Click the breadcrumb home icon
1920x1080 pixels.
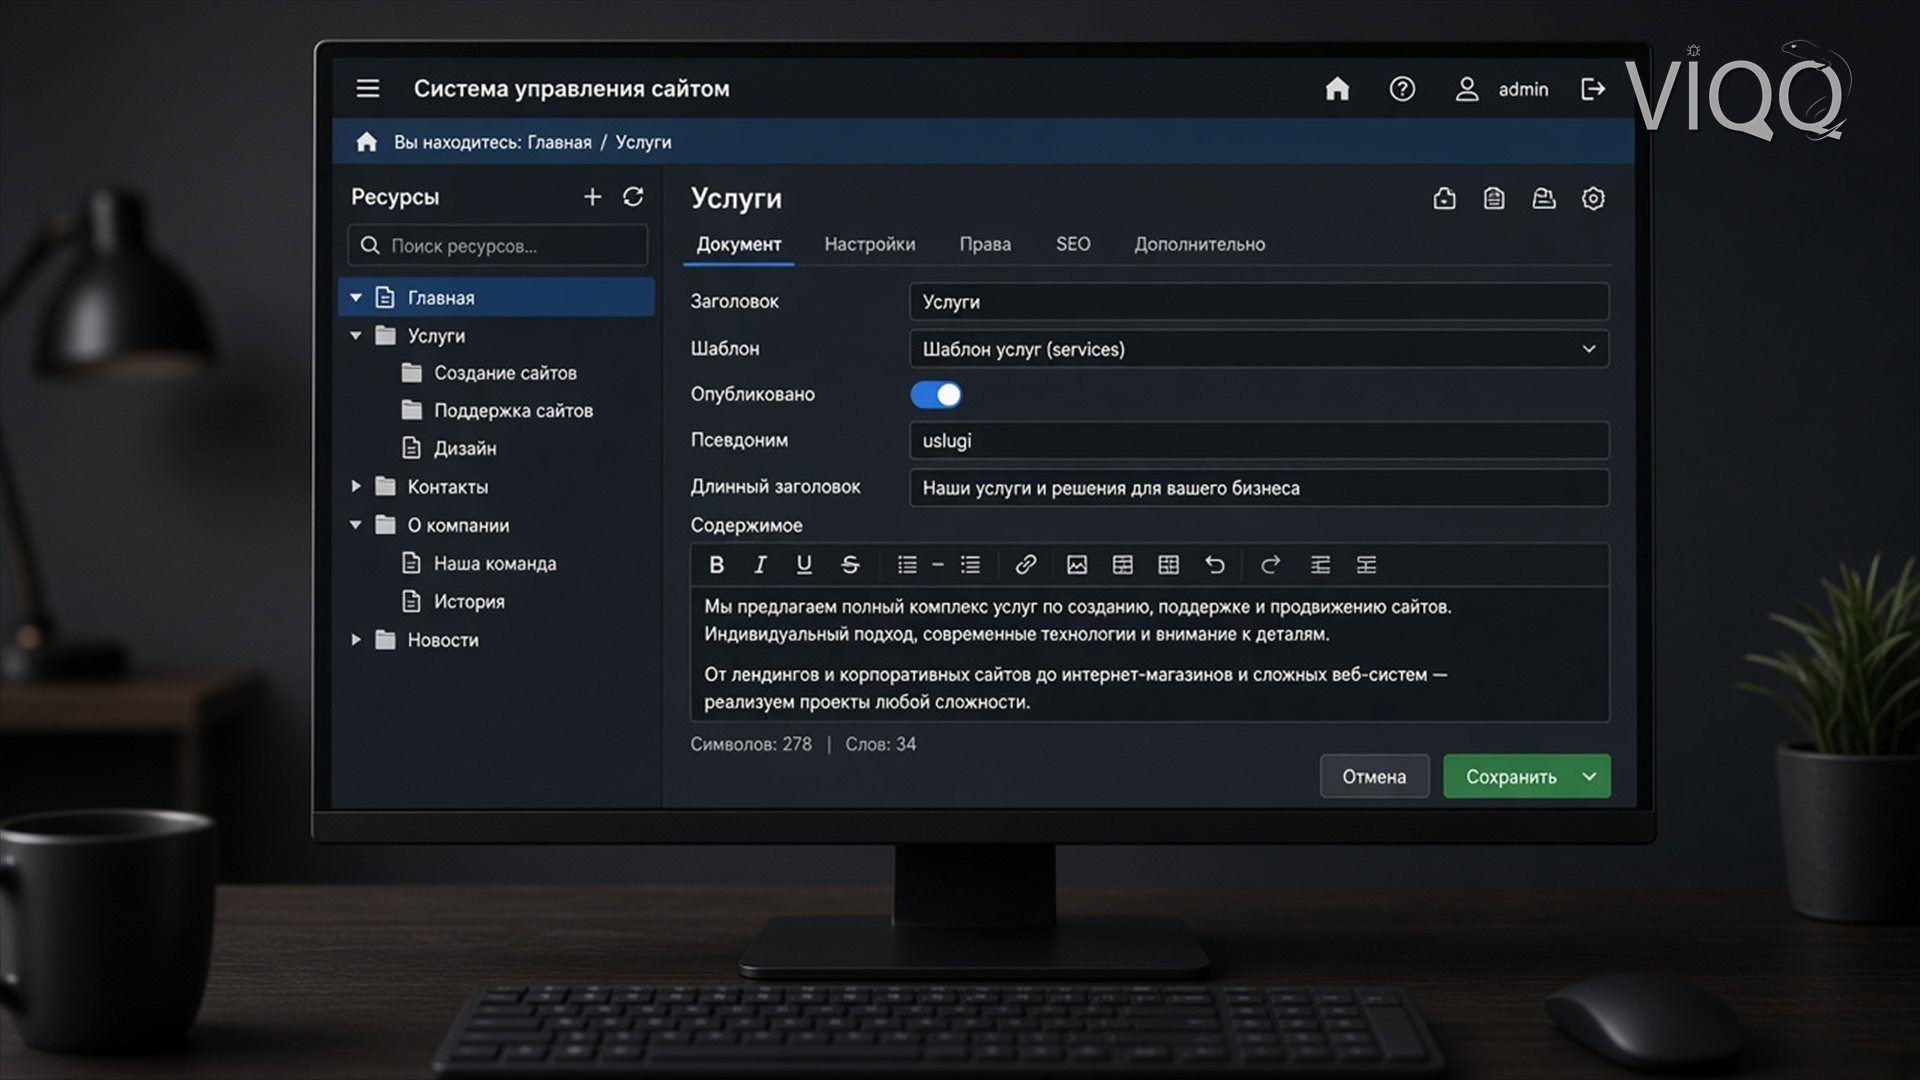[367, 142]
